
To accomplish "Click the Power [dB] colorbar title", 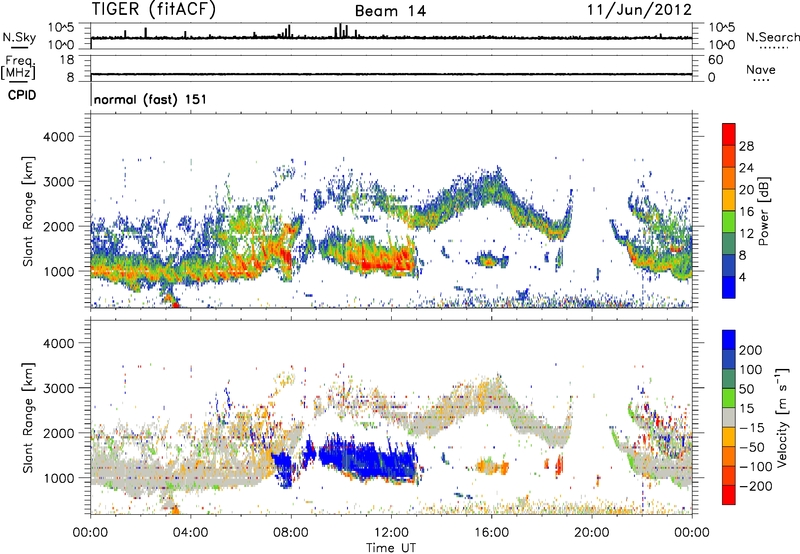I will (x=763, y=211).
